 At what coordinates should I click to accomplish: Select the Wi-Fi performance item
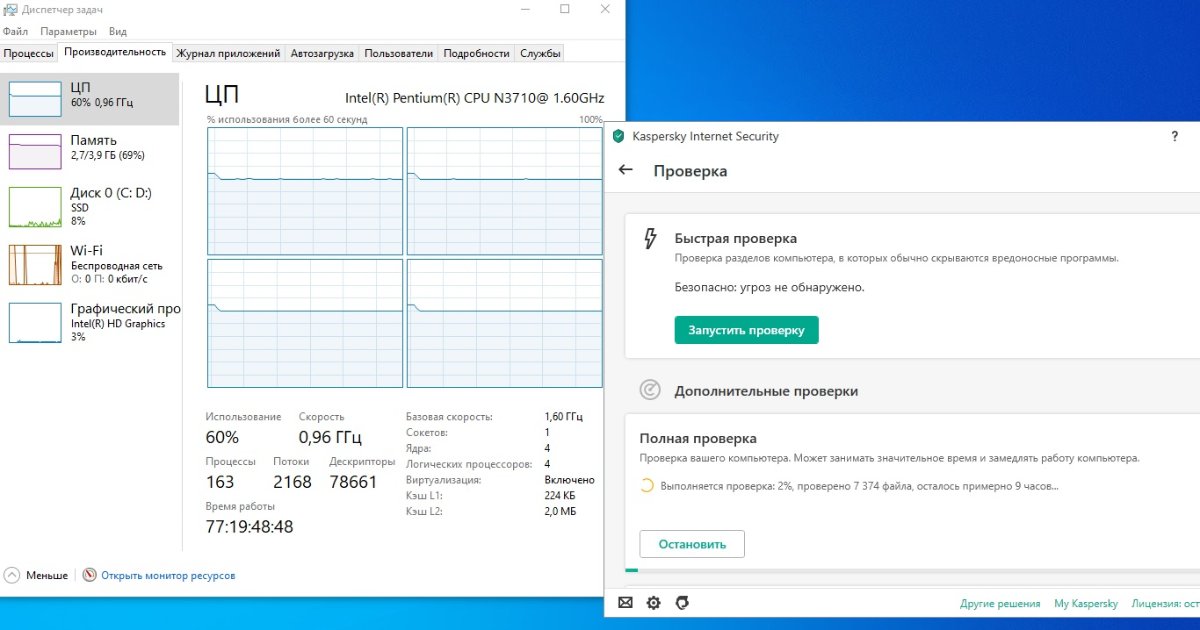90,264
